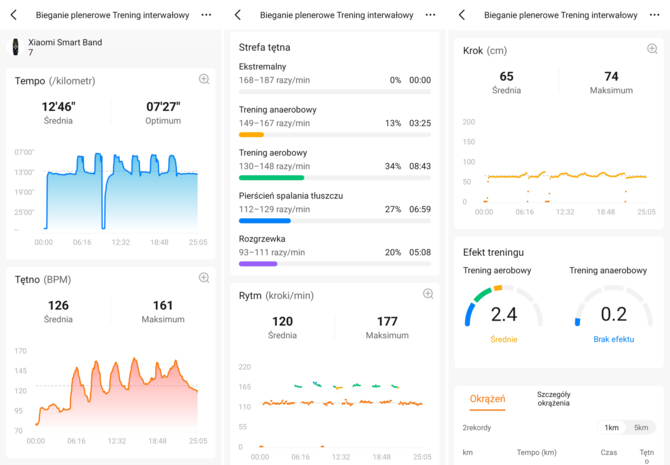
Task: Tap average pace value 12'46"
Action: tap(58, 106)
